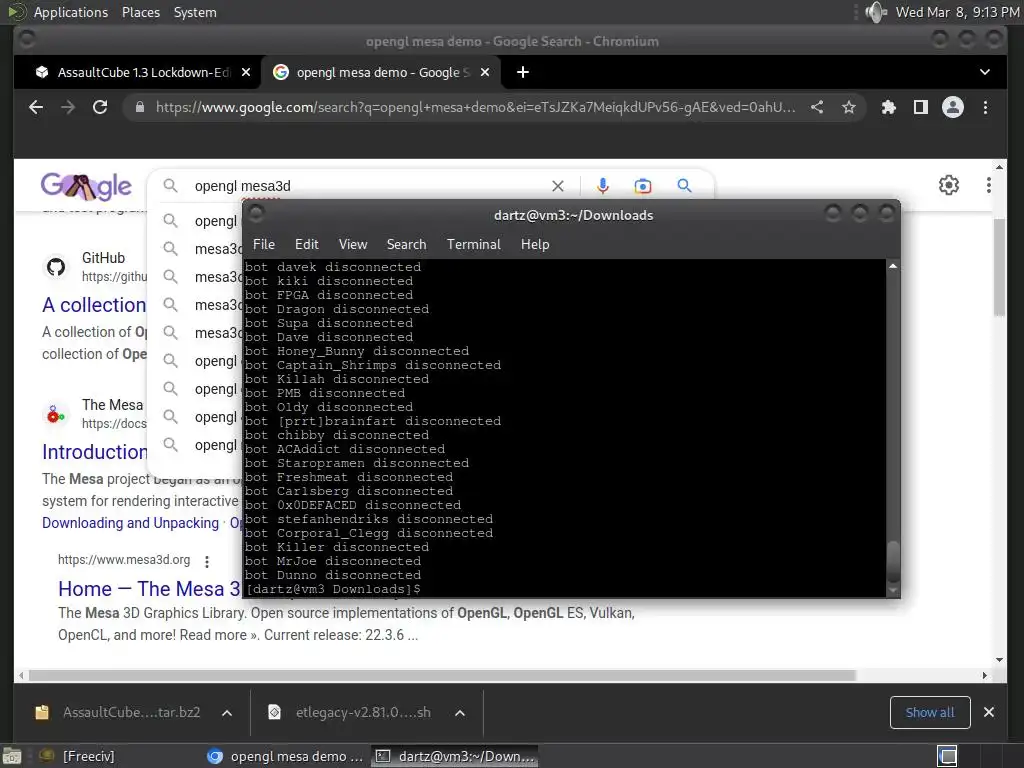Switch to terminal window in taskbar

click(455, 756)
